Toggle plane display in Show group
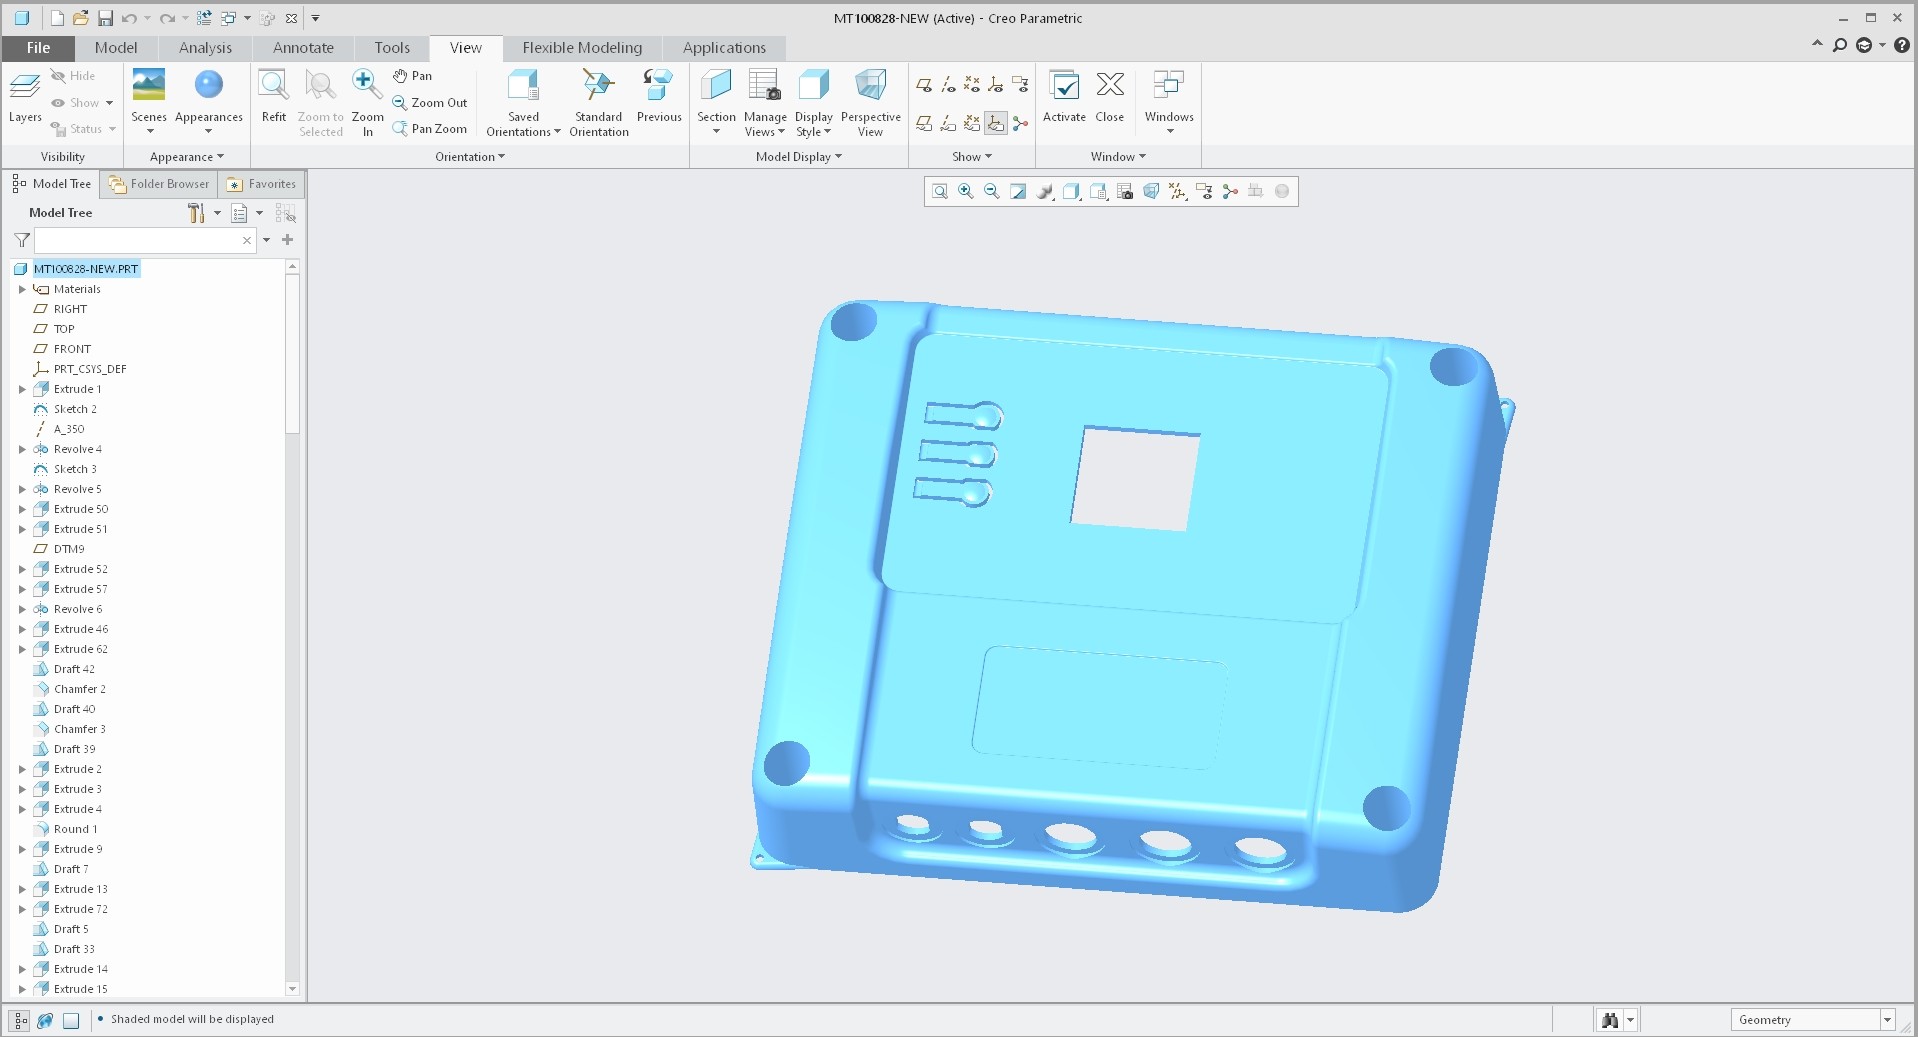Screen dimensions: 1918x1037 pos(924,85)
